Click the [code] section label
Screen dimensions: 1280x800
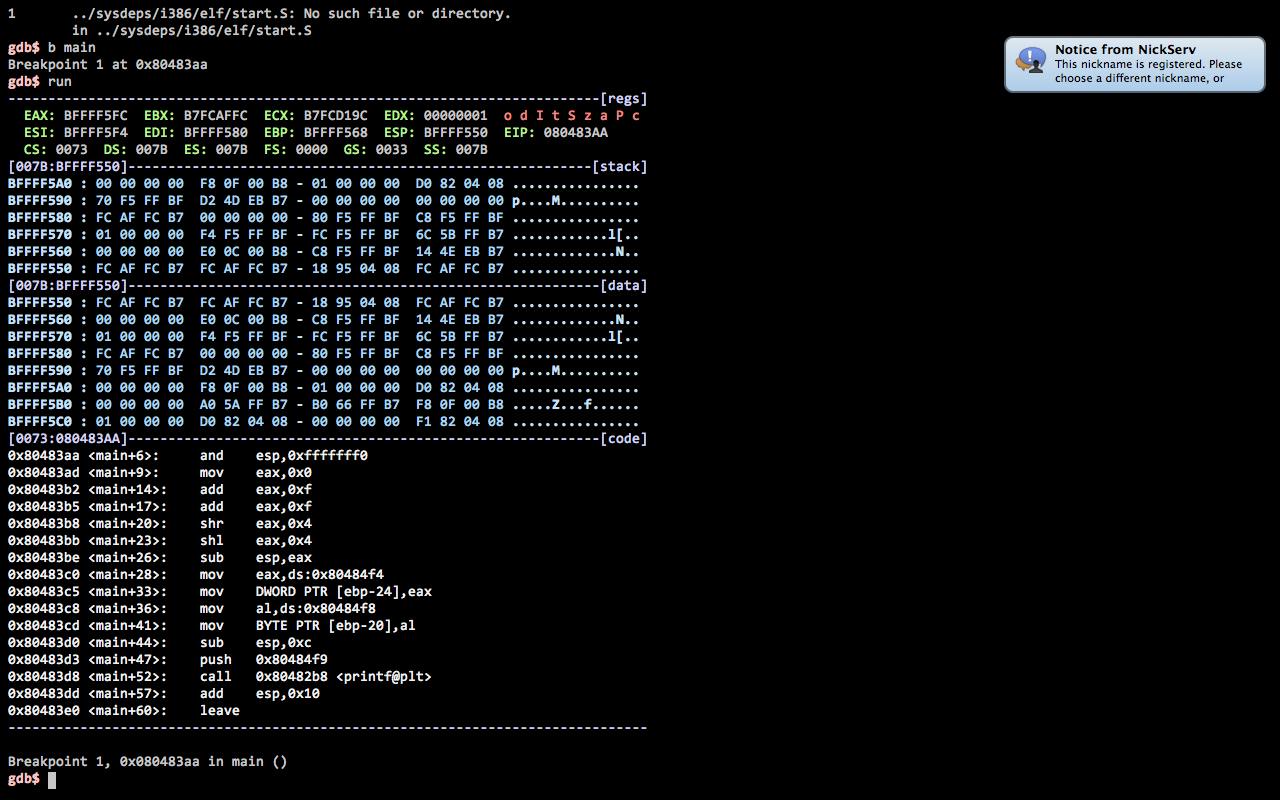pos(624,438)
